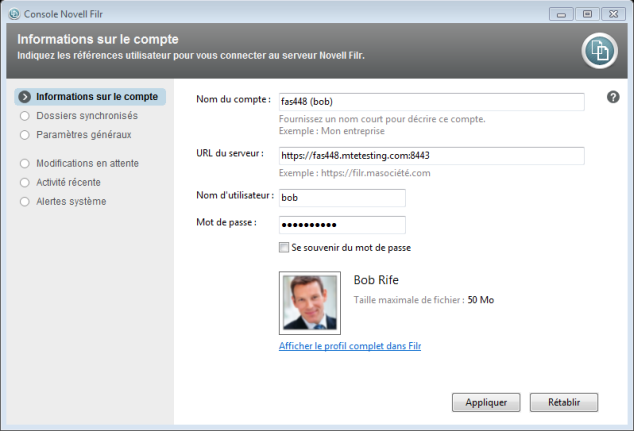Image resolution: width=634 pixels, height=431 pixels.
Task: Enable Se souvenir du mot de passe
Action: coord(284,247)
